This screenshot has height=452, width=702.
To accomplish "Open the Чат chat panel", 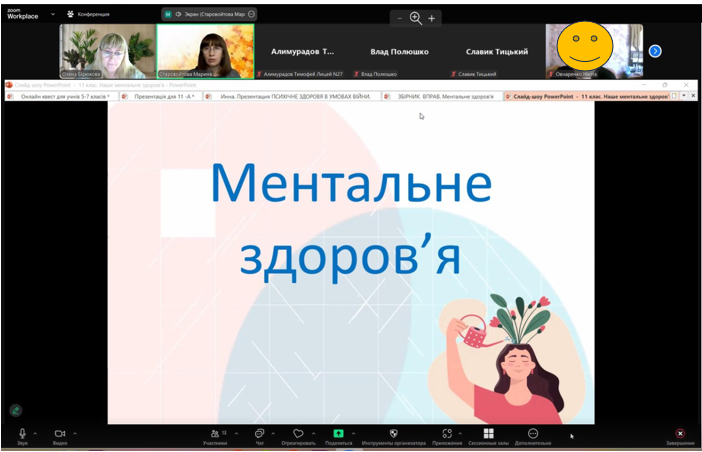I will point(259,433).
